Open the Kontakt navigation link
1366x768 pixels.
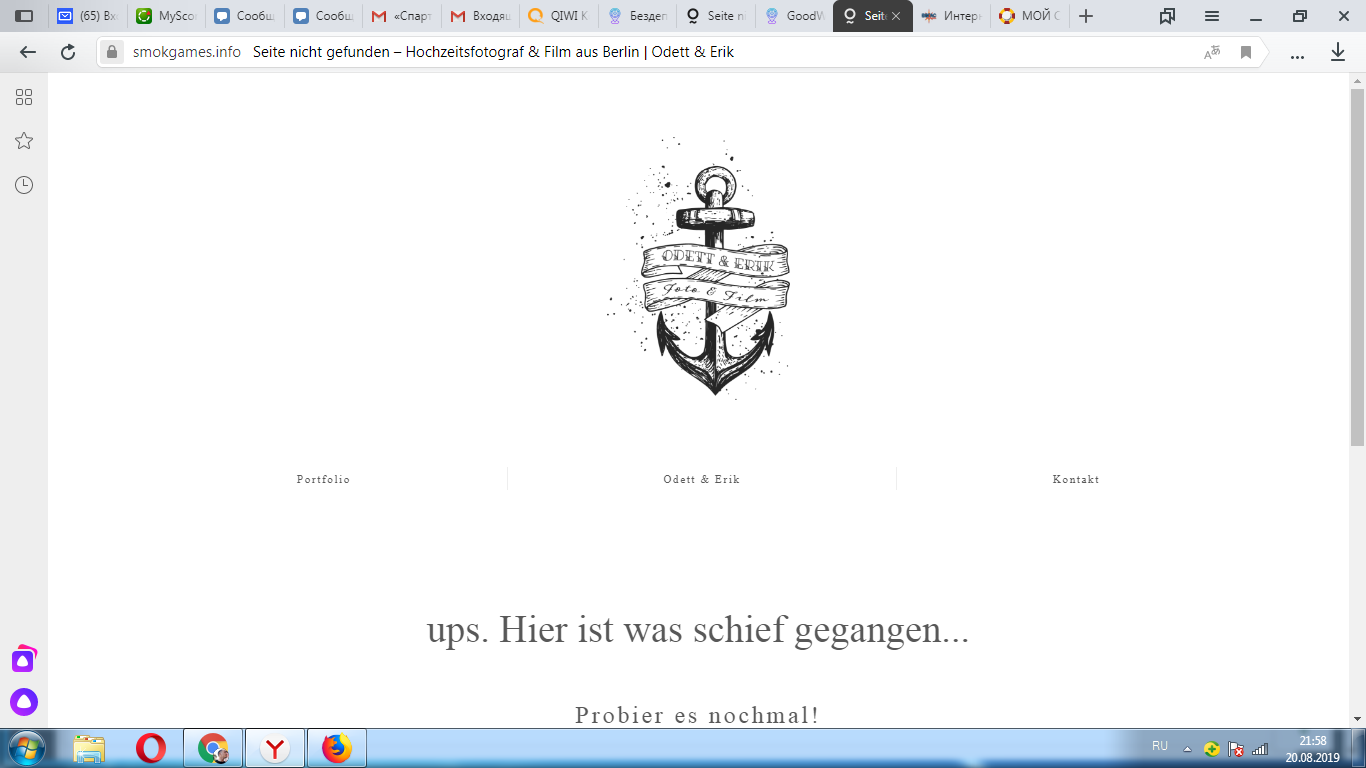tap(1076, 480)
